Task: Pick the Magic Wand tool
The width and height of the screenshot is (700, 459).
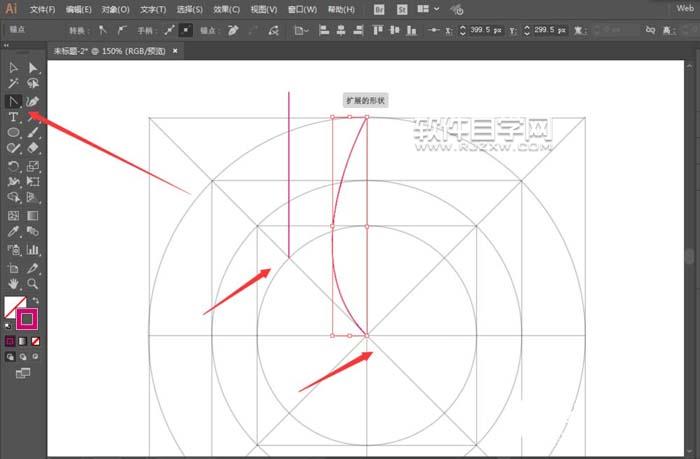Action: coord(14,84)
